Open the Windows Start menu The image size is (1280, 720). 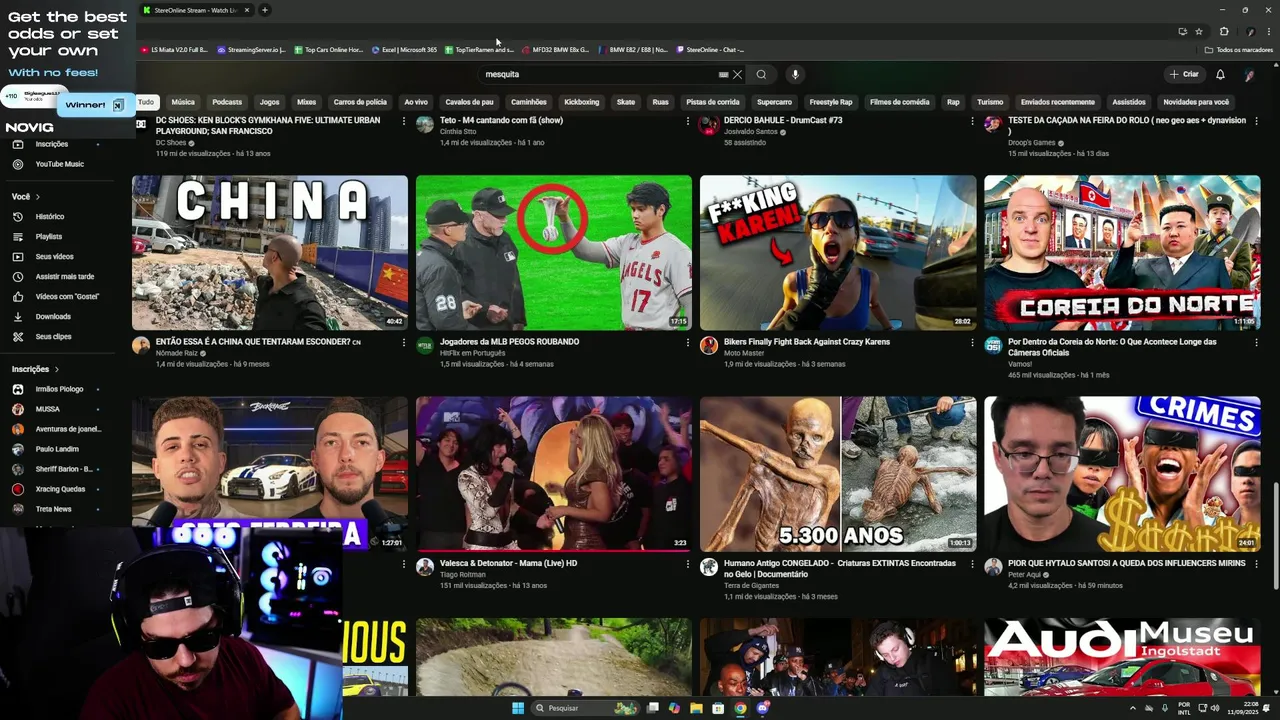(x=518, y=708)
